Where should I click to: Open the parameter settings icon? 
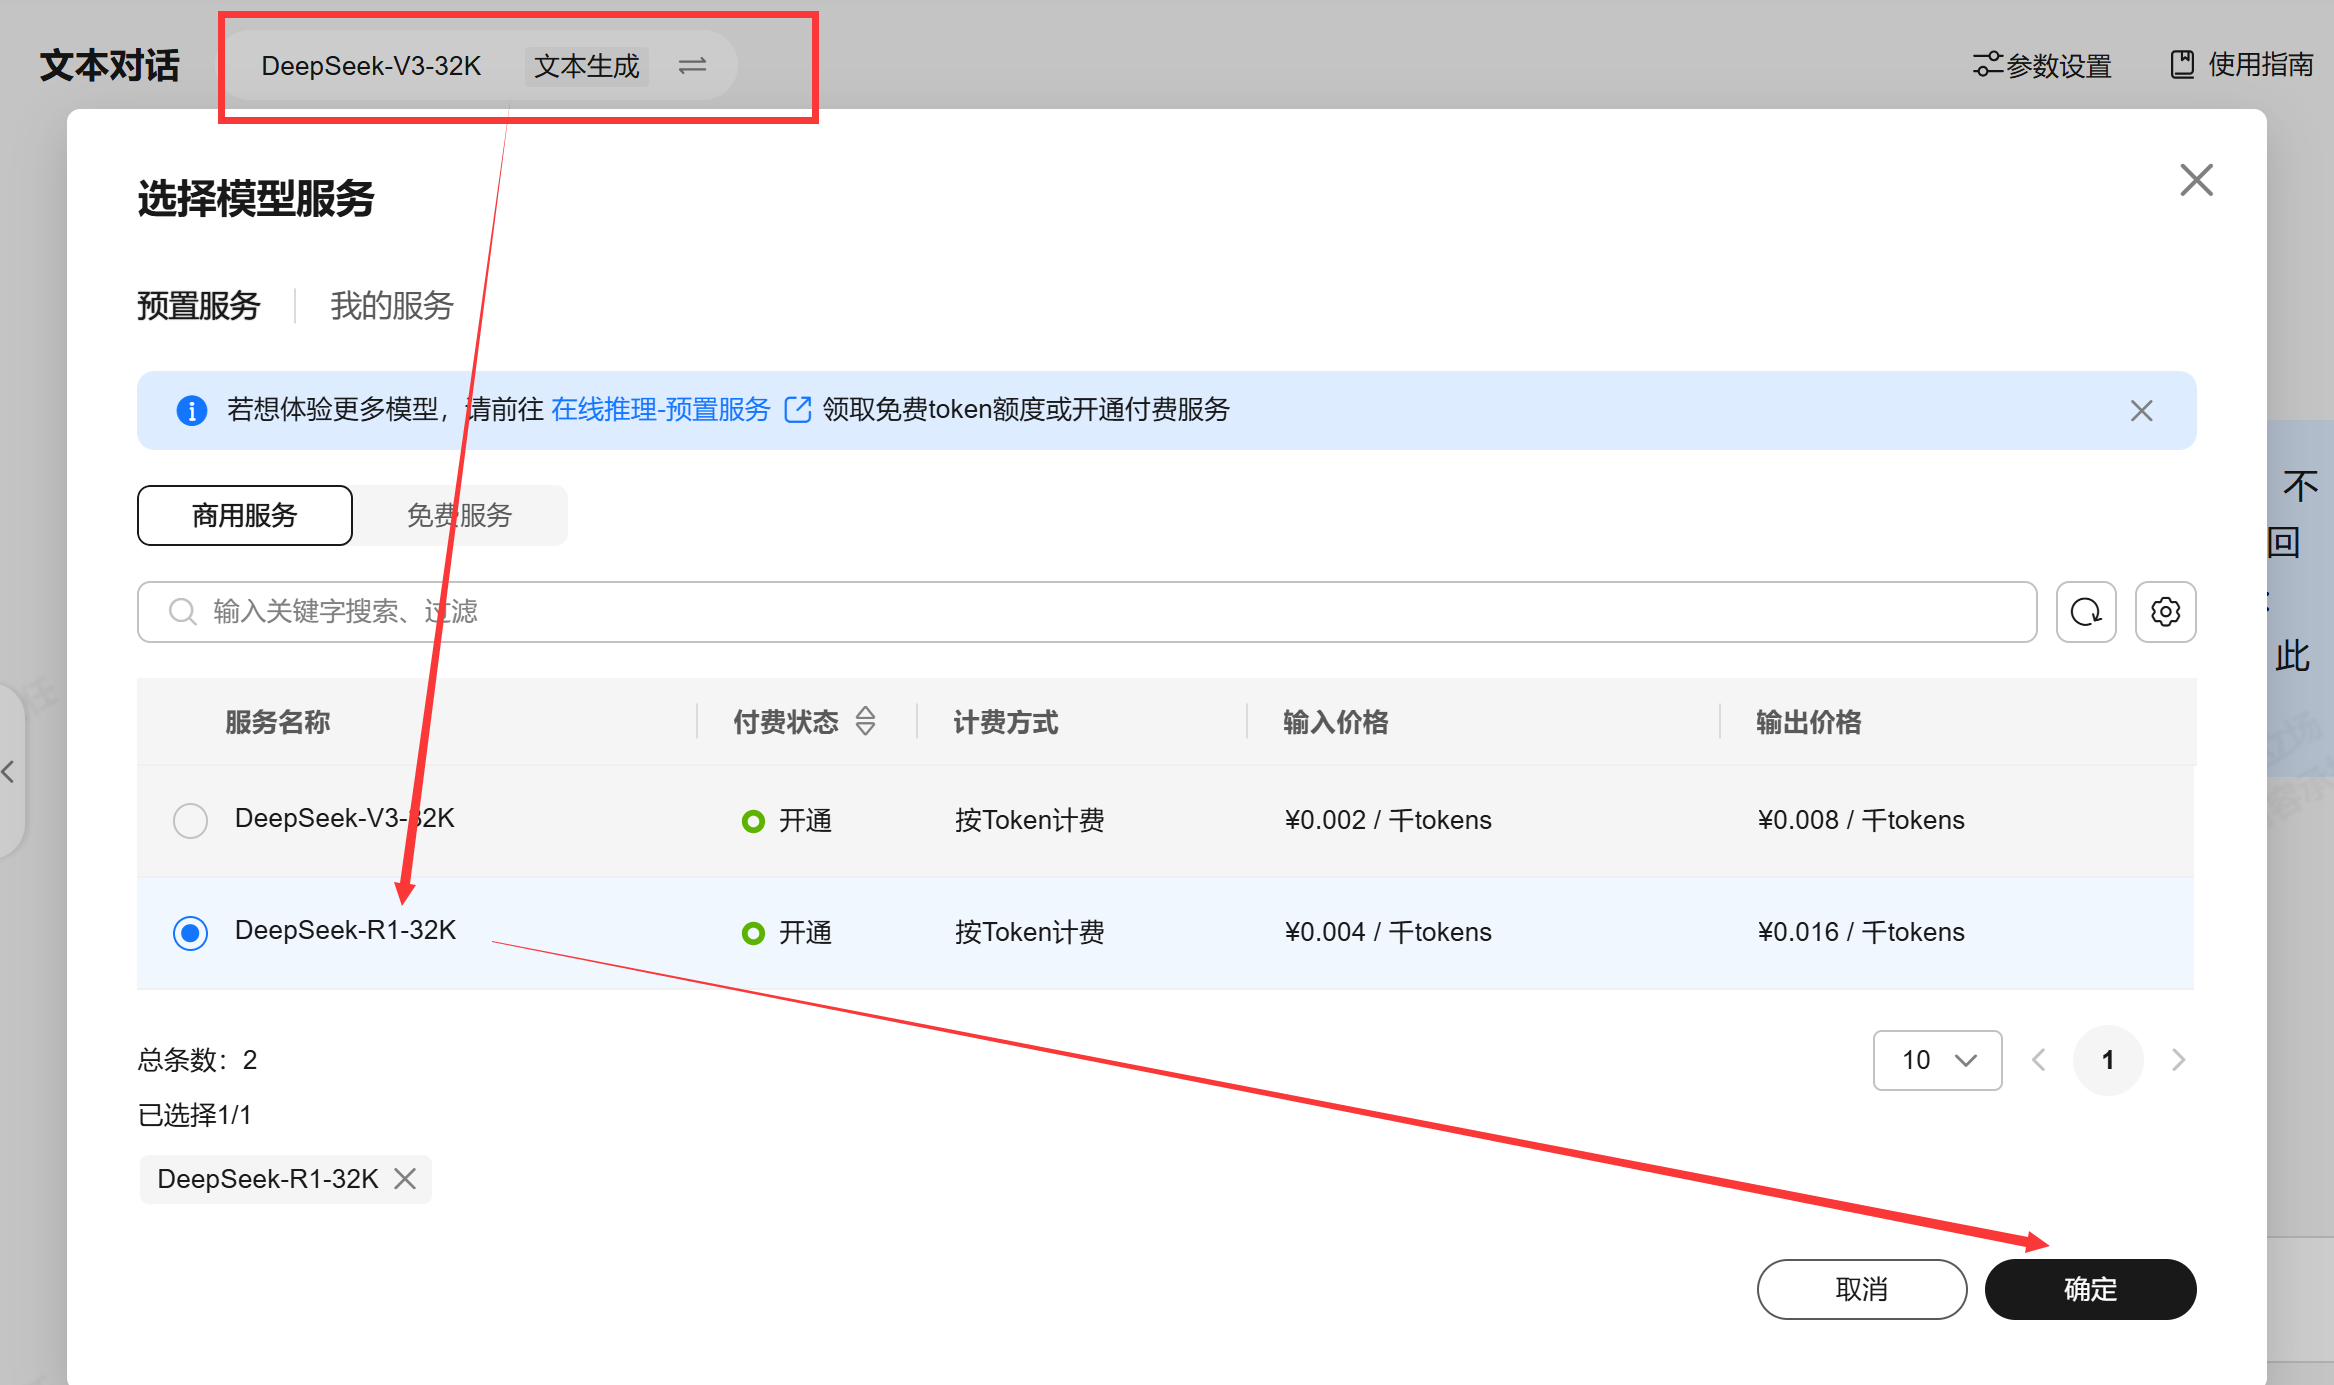pyautogui.click(x=1987, y=65)
